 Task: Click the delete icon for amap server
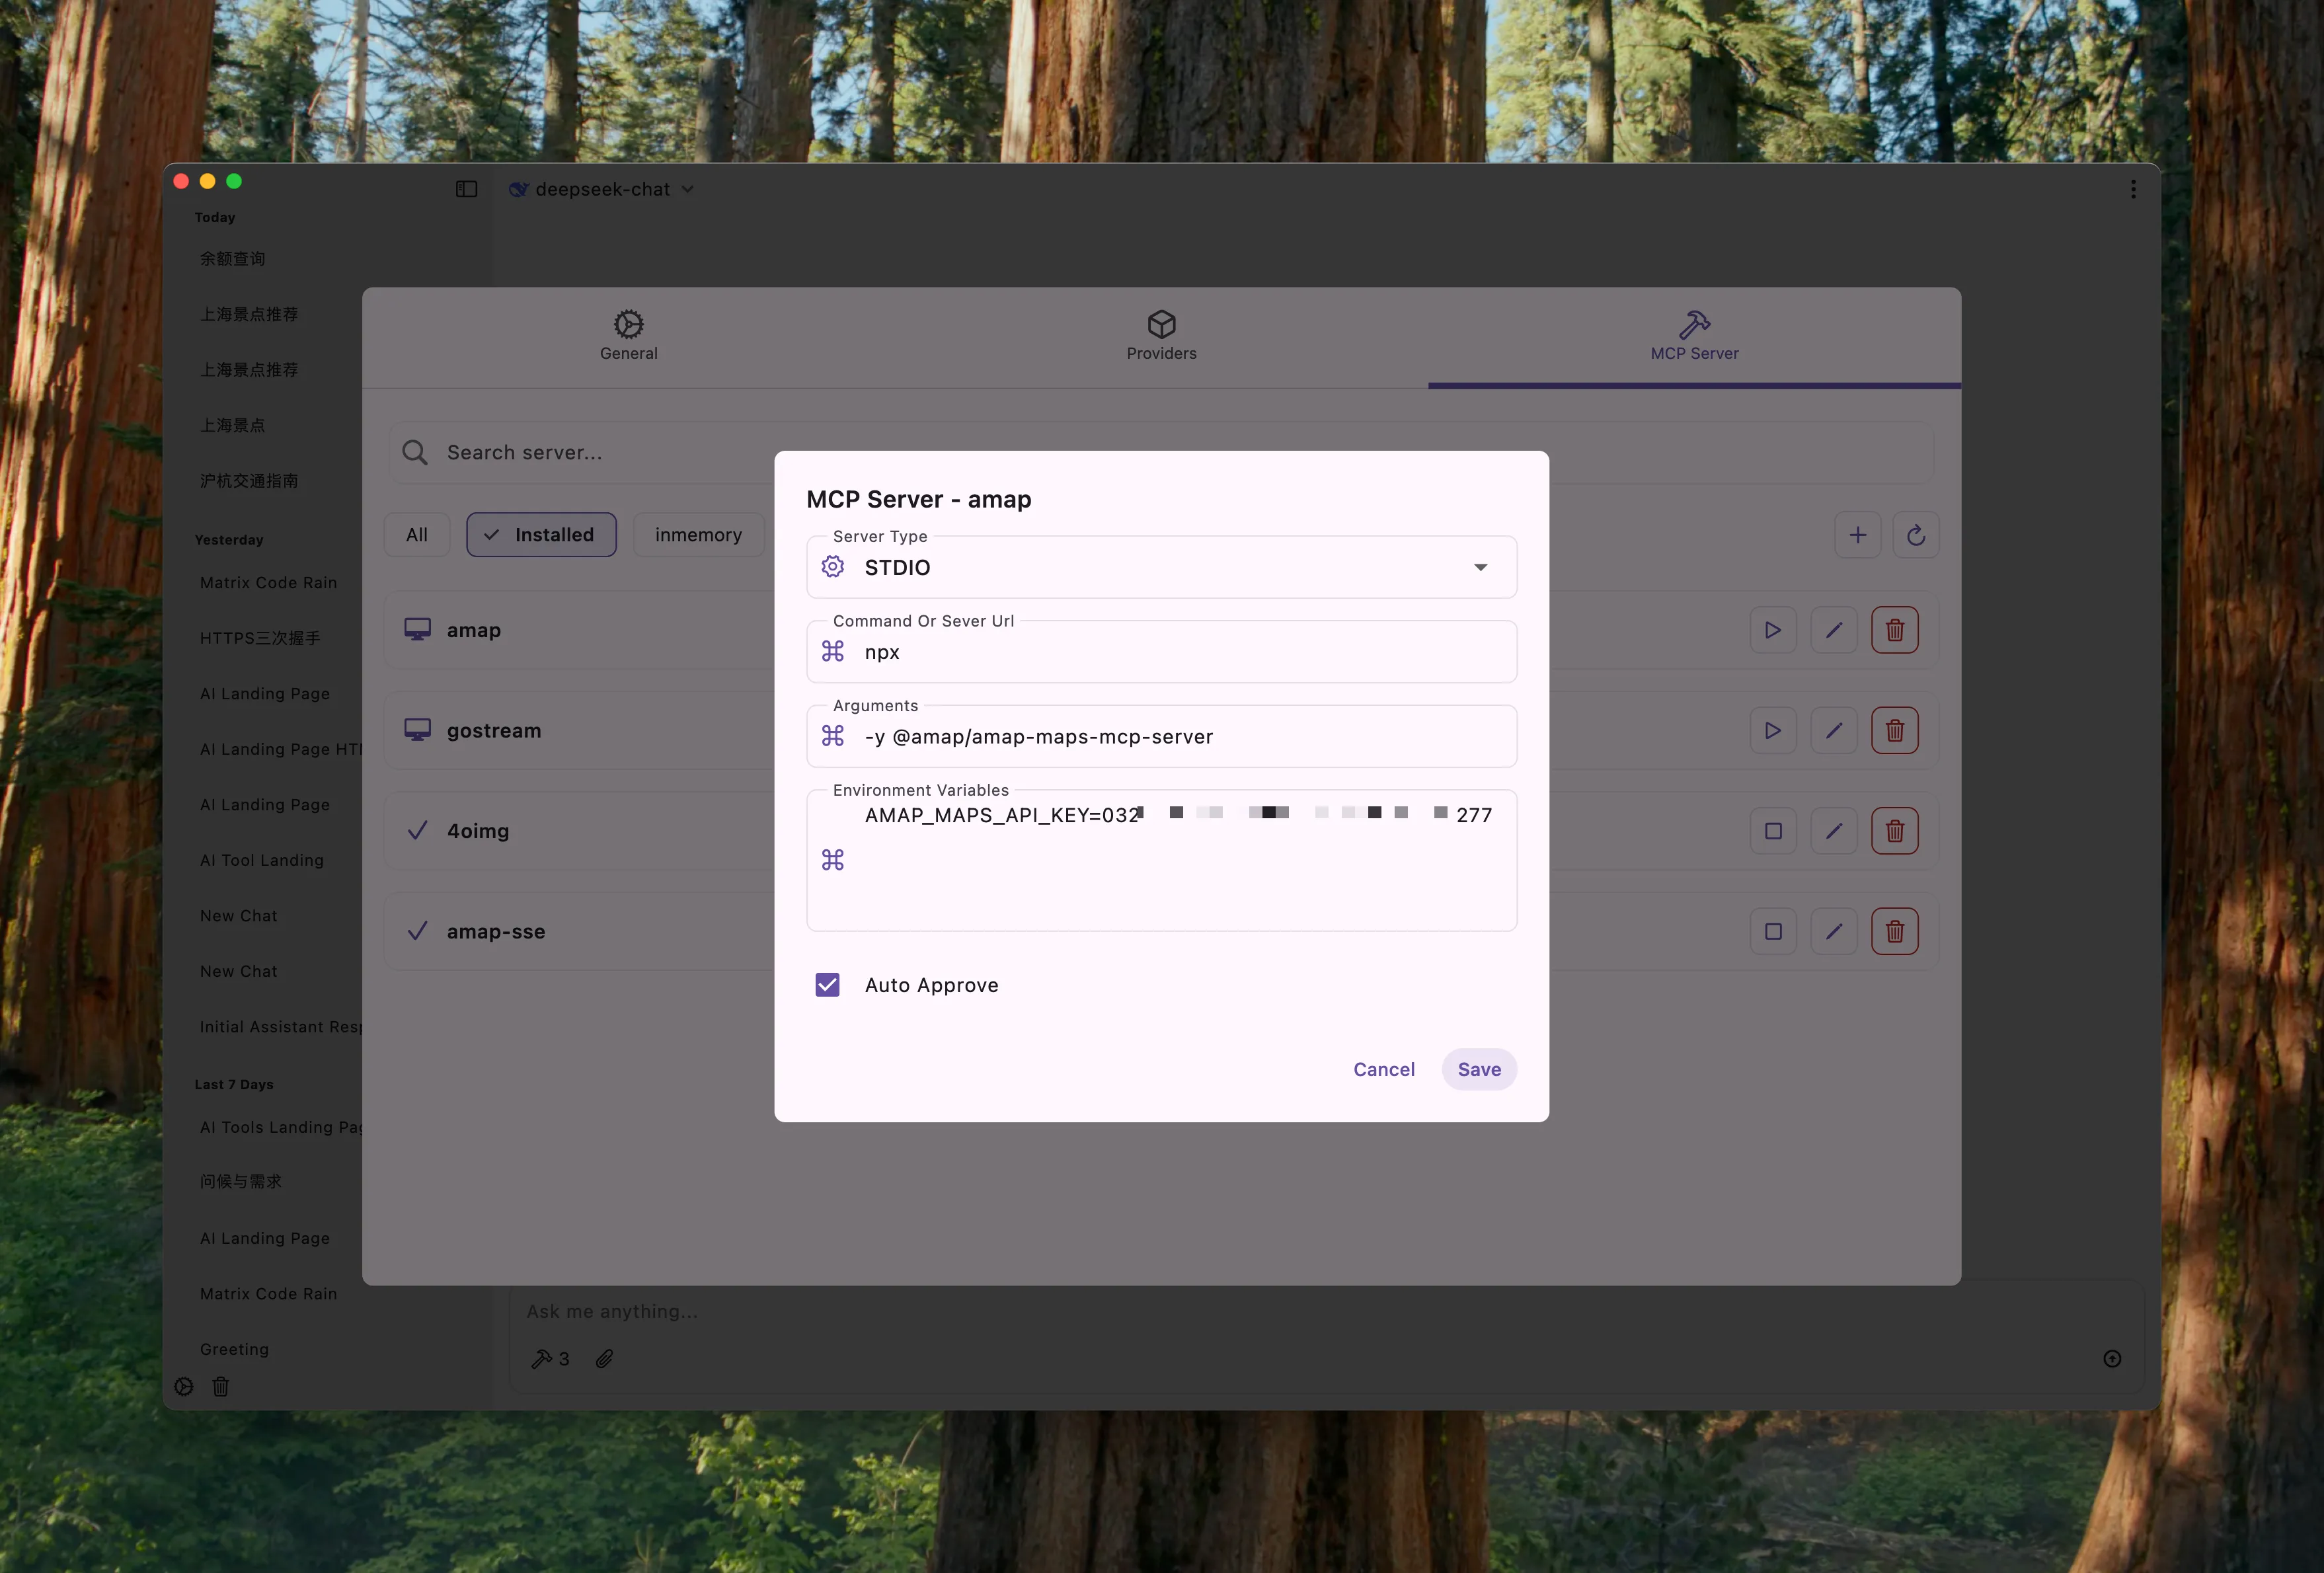tap(1894, 630)
